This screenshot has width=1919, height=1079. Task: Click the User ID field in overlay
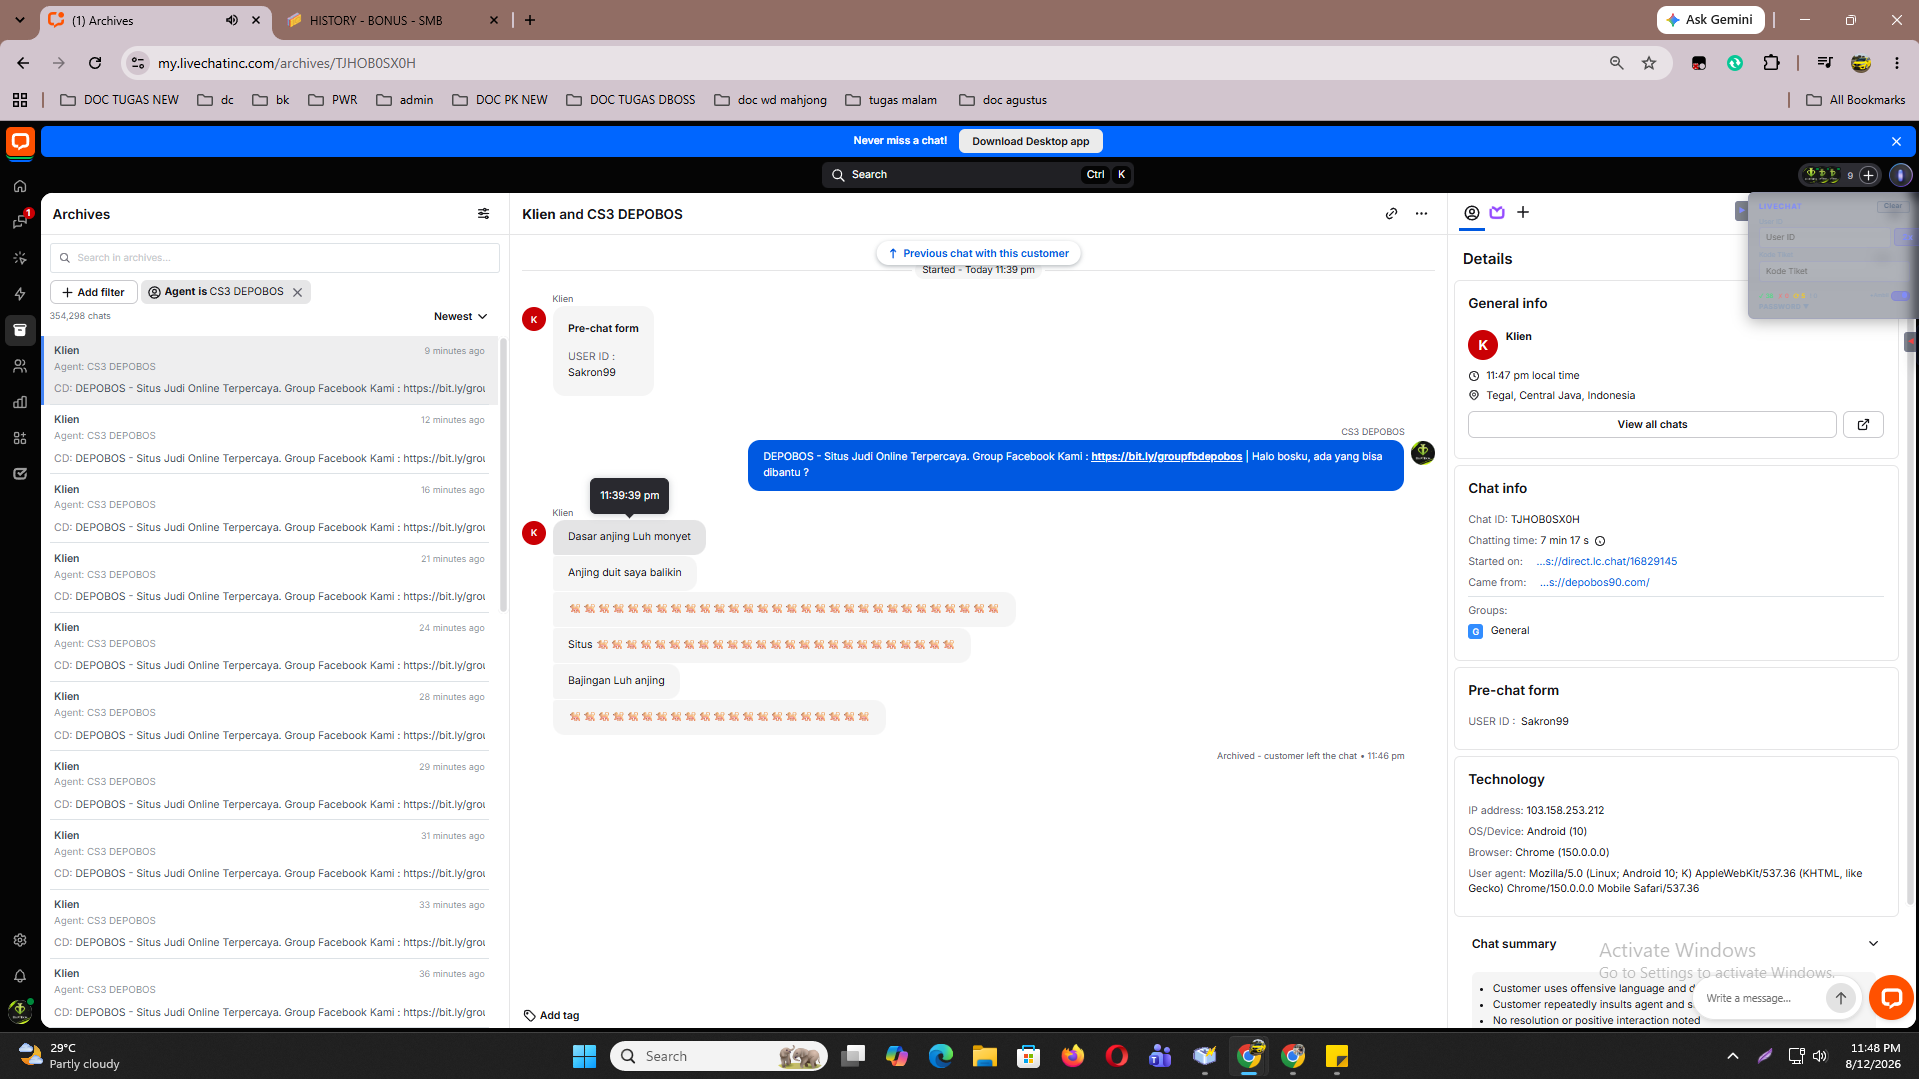click(x=1826, y=237)
